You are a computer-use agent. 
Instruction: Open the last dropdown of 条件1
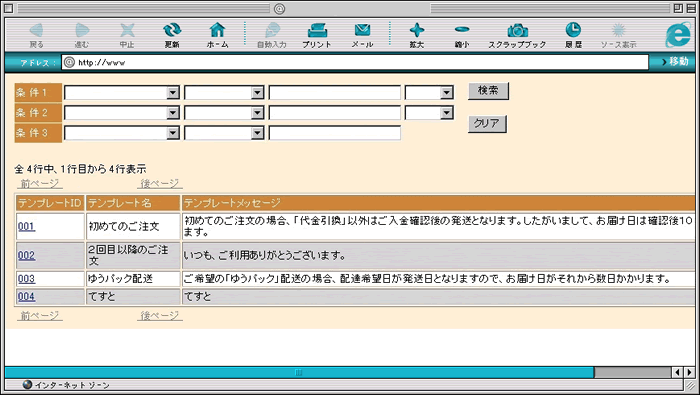[x=429, y=93]
